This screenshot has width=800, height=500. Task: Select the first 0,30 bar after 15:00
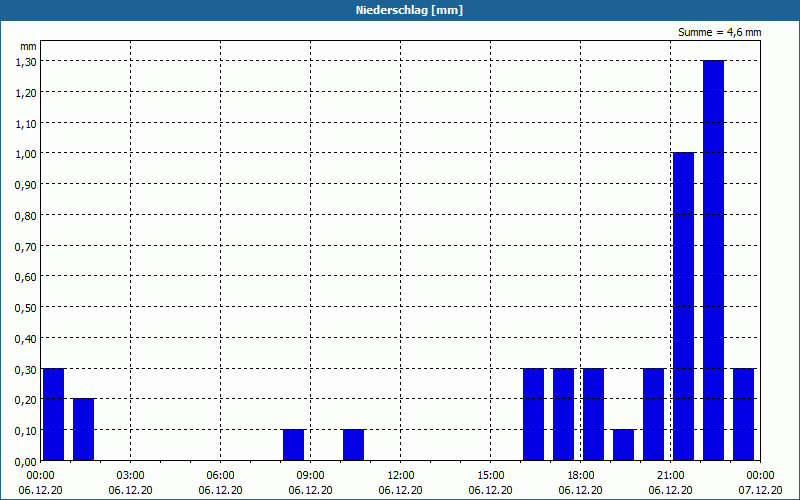tap(534, 414)
